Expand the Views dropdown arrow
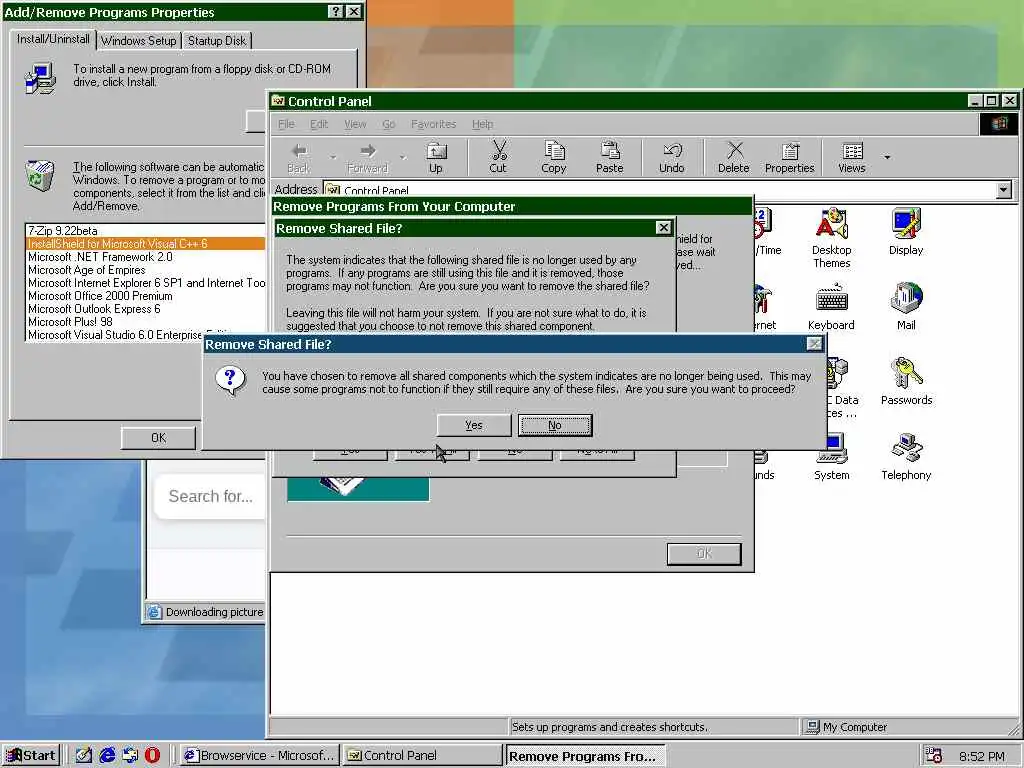Image resolution: width=1024 pixels, height=768 pixels. (887, 157)
